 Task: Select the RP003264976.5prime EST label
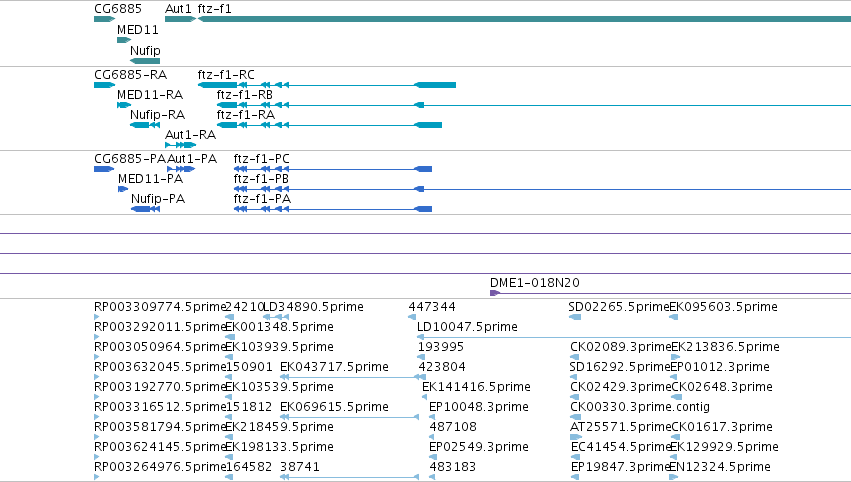point(160,467)
